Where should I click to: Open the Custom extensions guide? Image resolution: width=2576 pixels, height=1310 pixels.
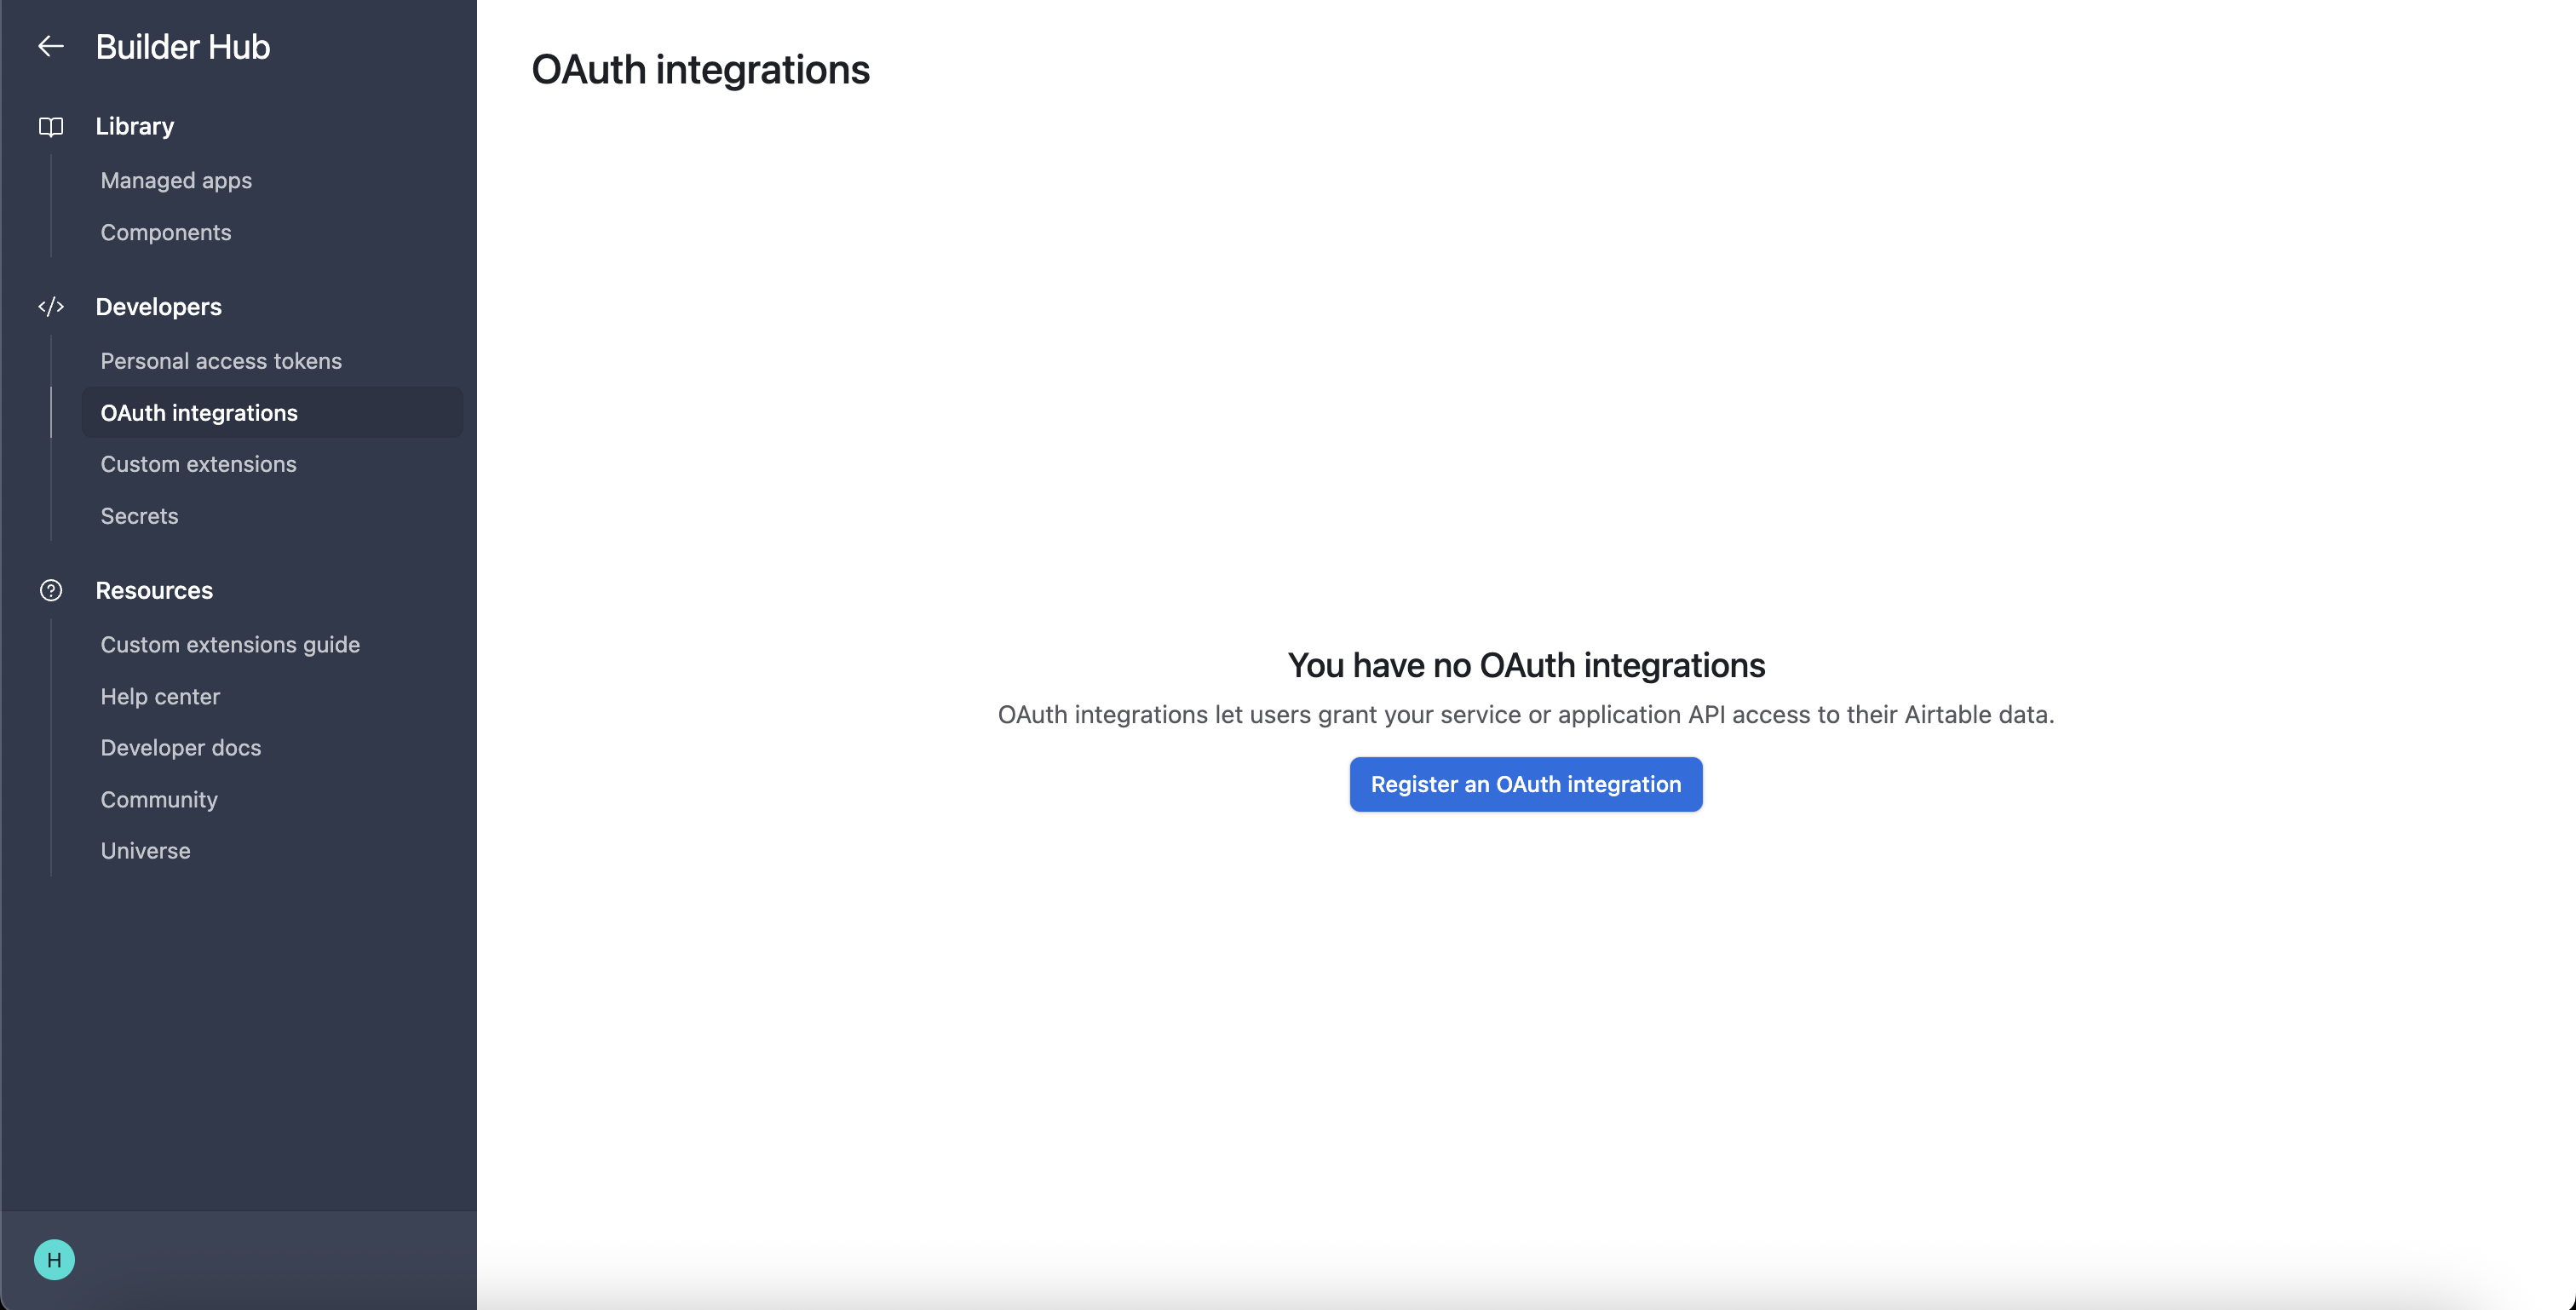(x=230, y=645)
